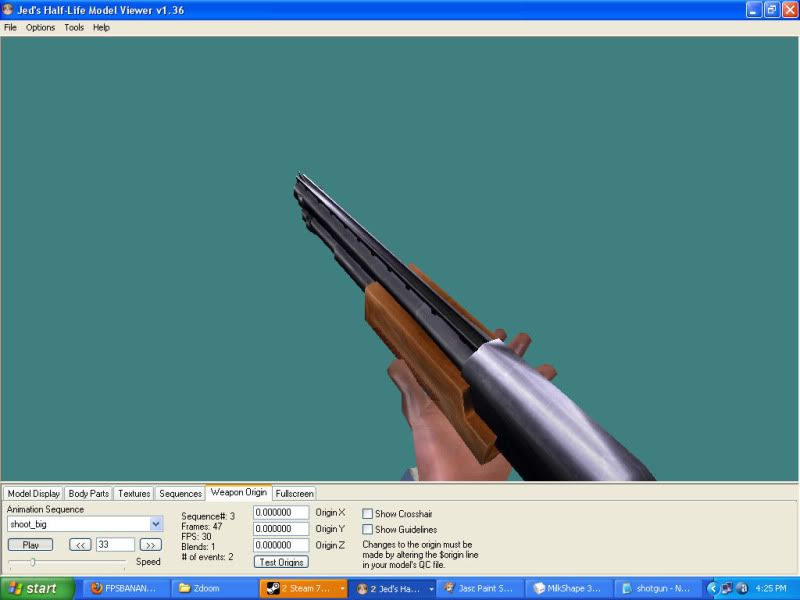The width and height of the screenshot is (800, 600).
Task: Click the "FPS: 30" text
Action: pos(196,537)
